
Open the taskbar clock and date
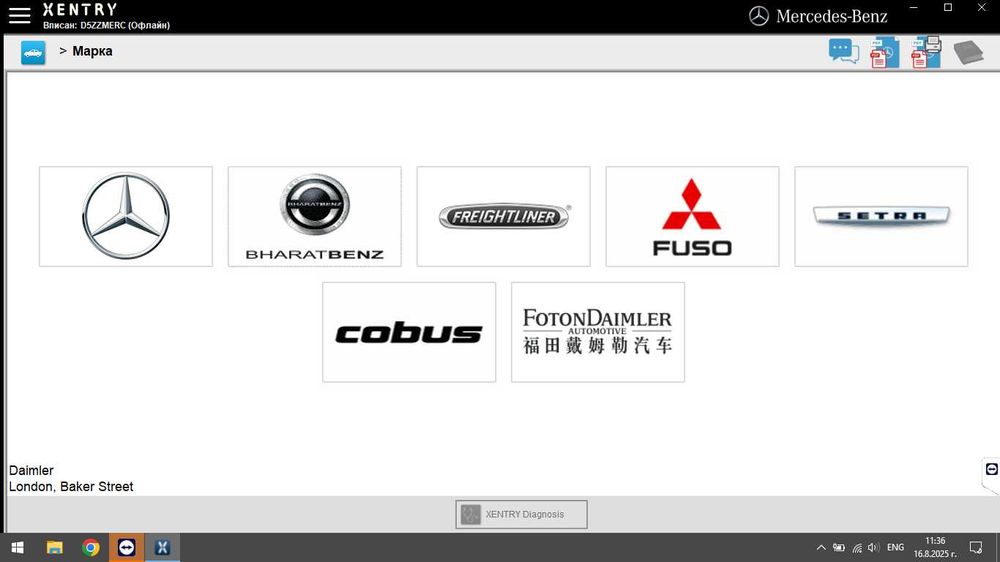935,547
